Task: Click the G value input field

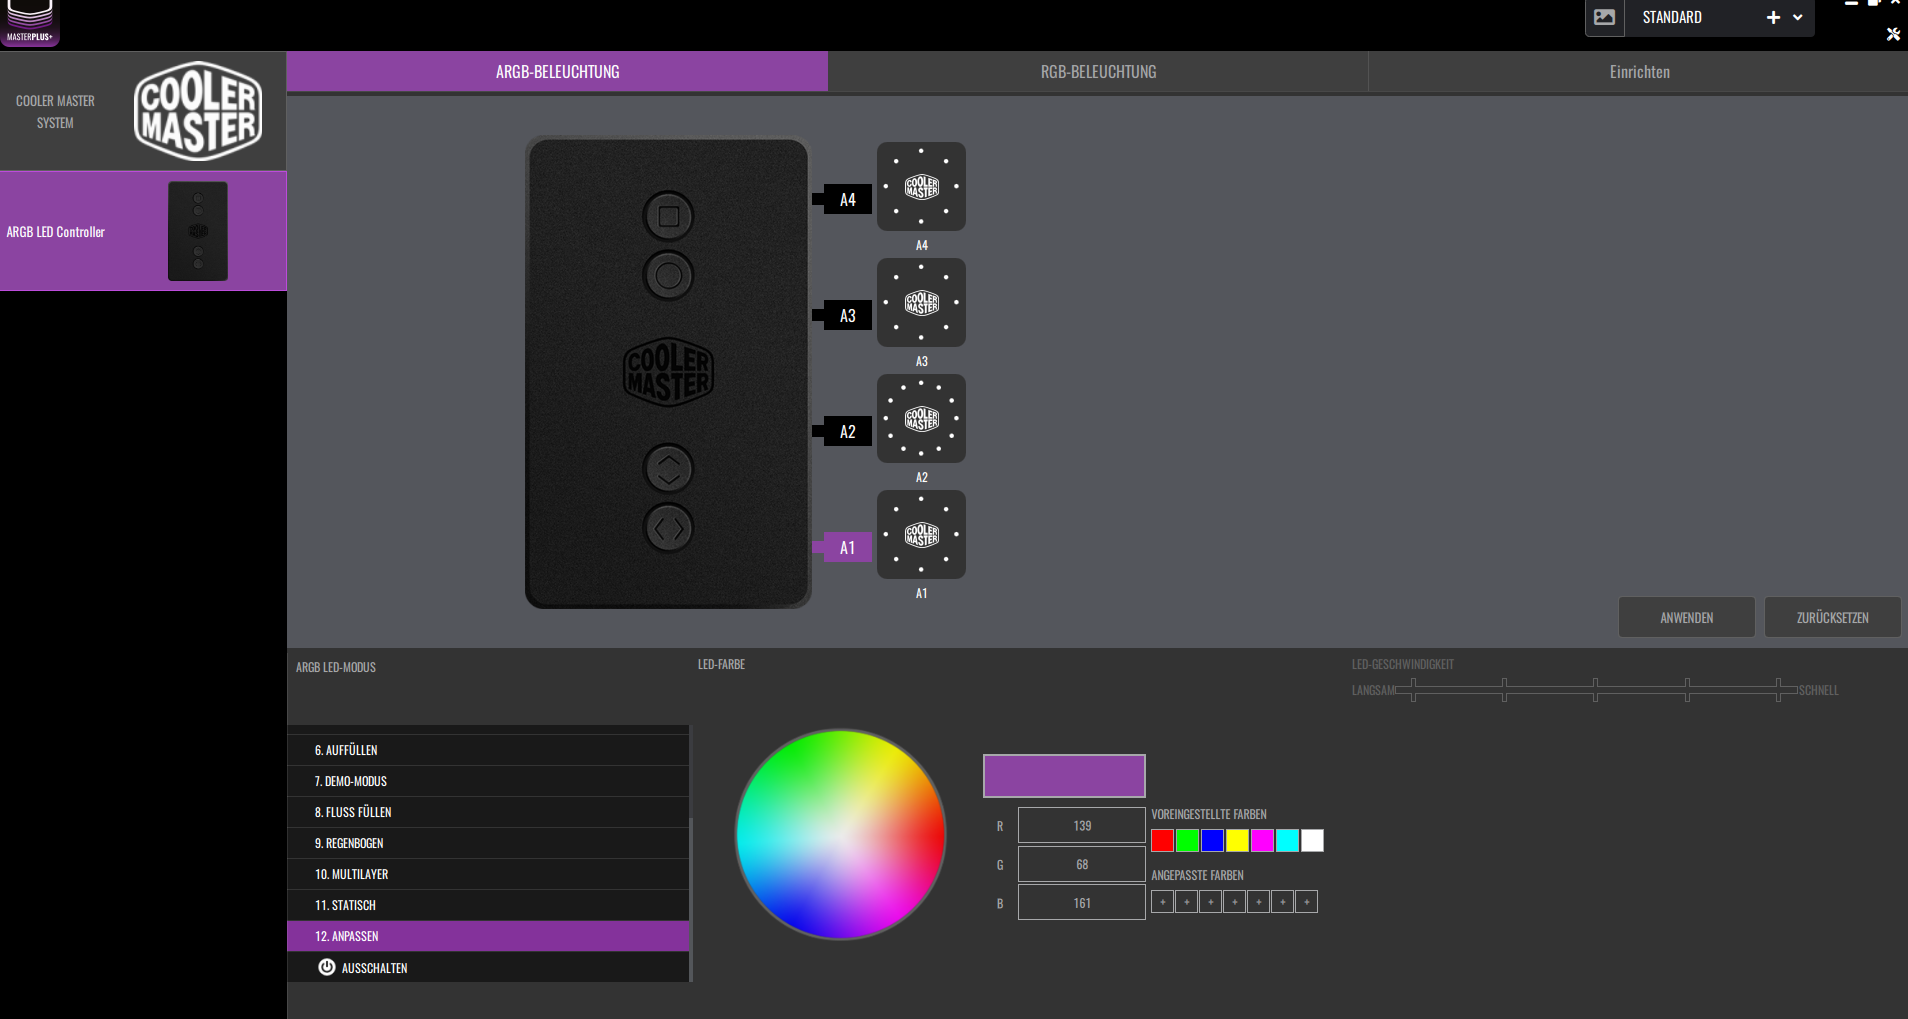Action: 1080,863
